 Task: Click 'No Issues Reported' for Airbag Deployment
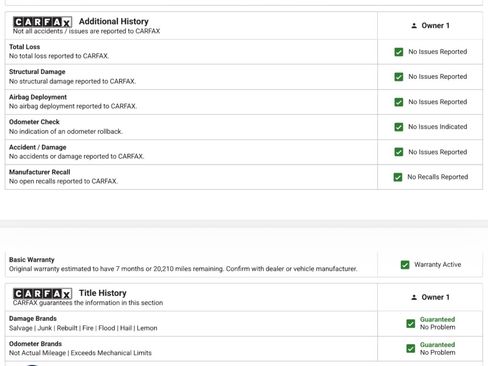click(438, 102)
